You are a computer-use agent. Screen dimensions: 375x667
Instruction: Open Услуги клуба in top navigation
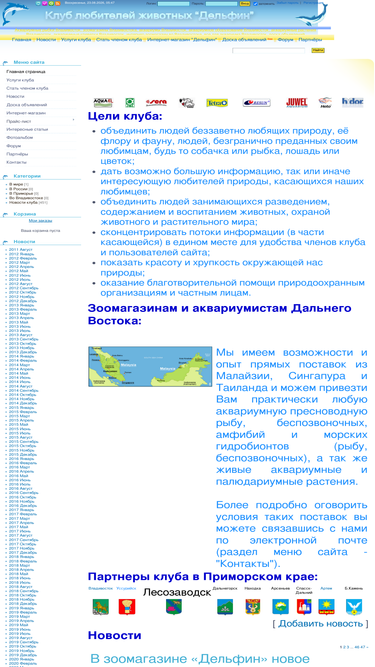pos(76,40)
